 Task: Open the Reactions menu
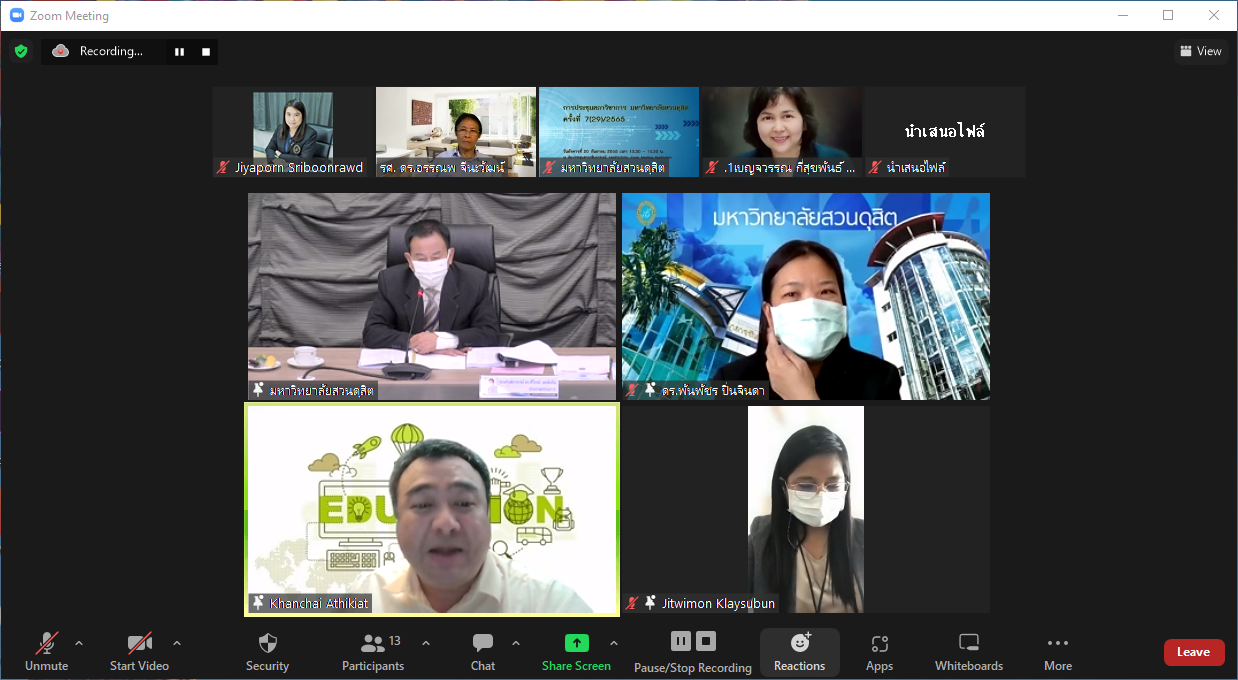coord(799,651)
